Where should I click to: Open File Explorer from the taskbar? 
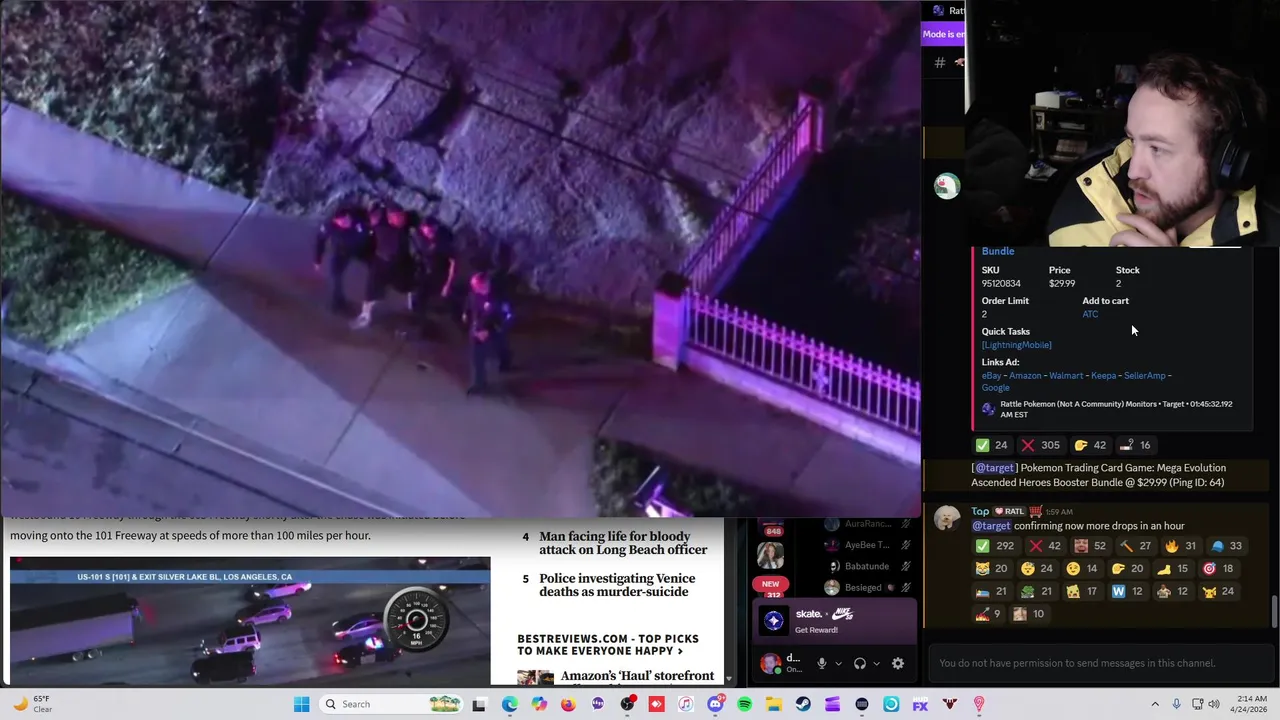click(774, 704)
